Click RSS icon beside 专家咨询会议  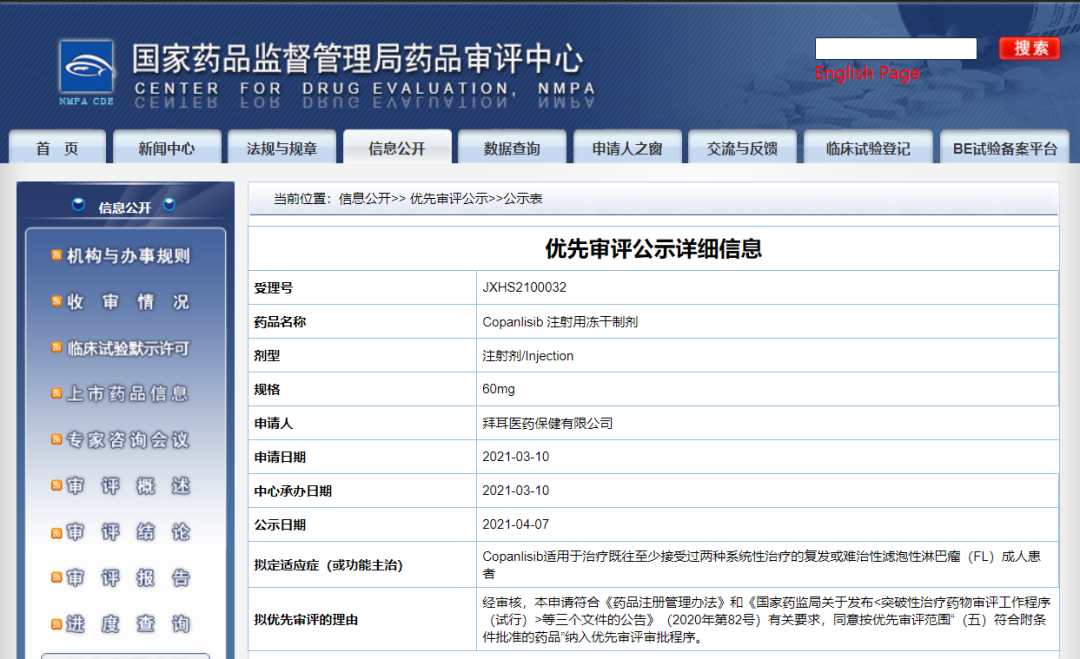56,439
